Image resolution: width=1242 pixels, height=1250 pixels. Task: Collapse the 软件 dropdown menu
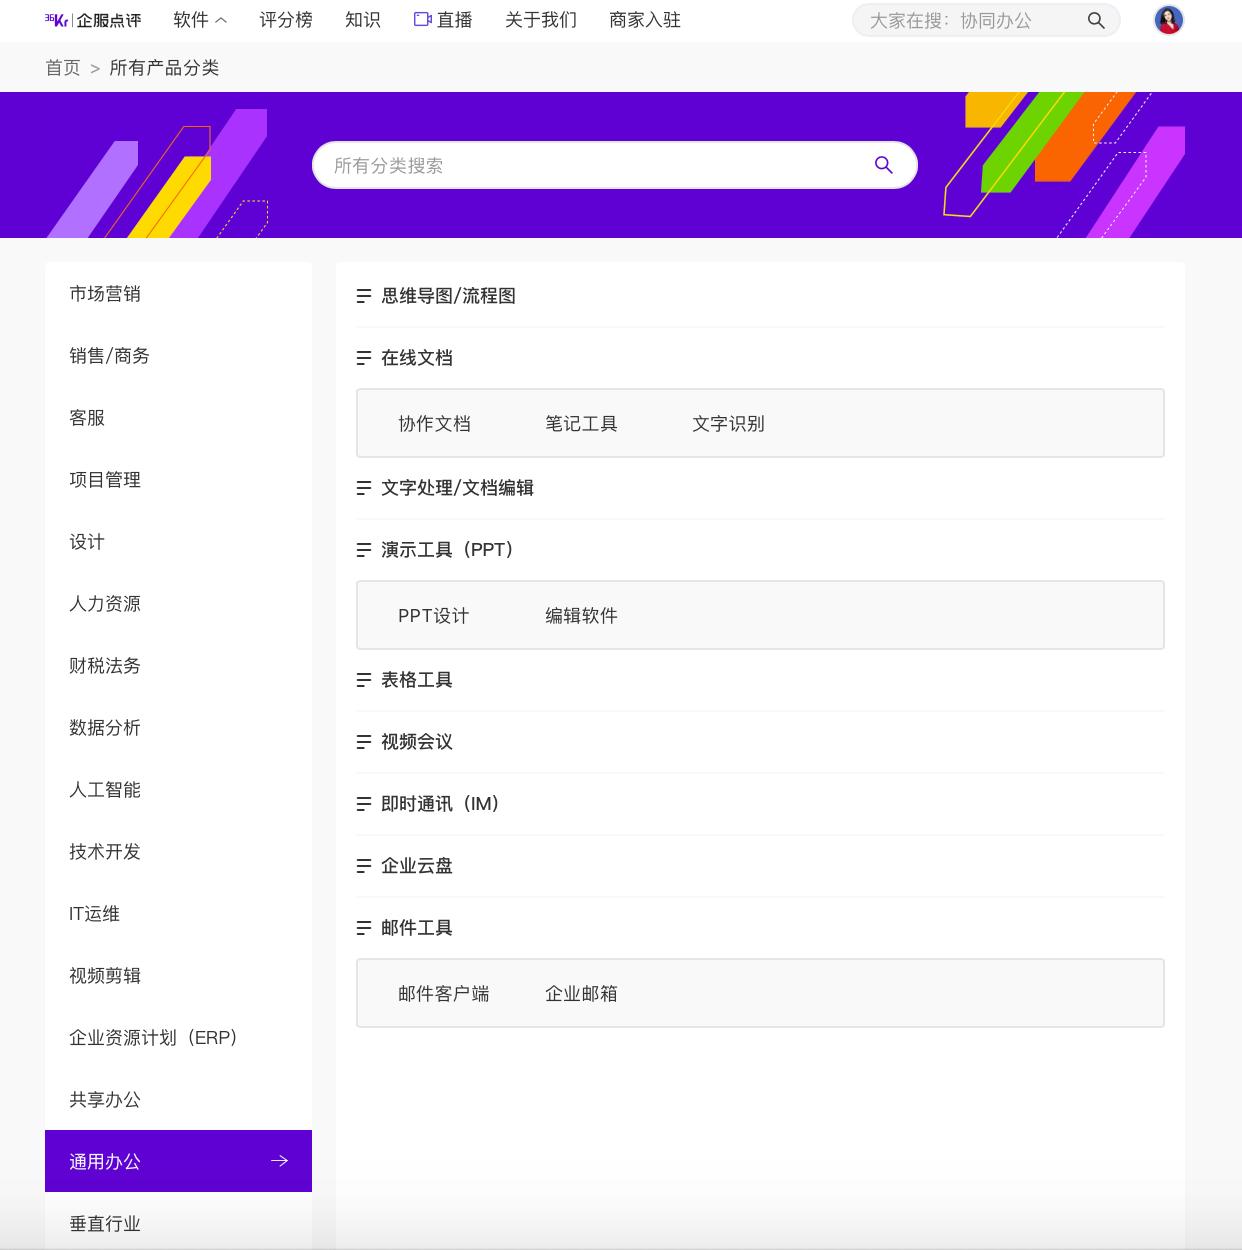(x=198, y=18)
